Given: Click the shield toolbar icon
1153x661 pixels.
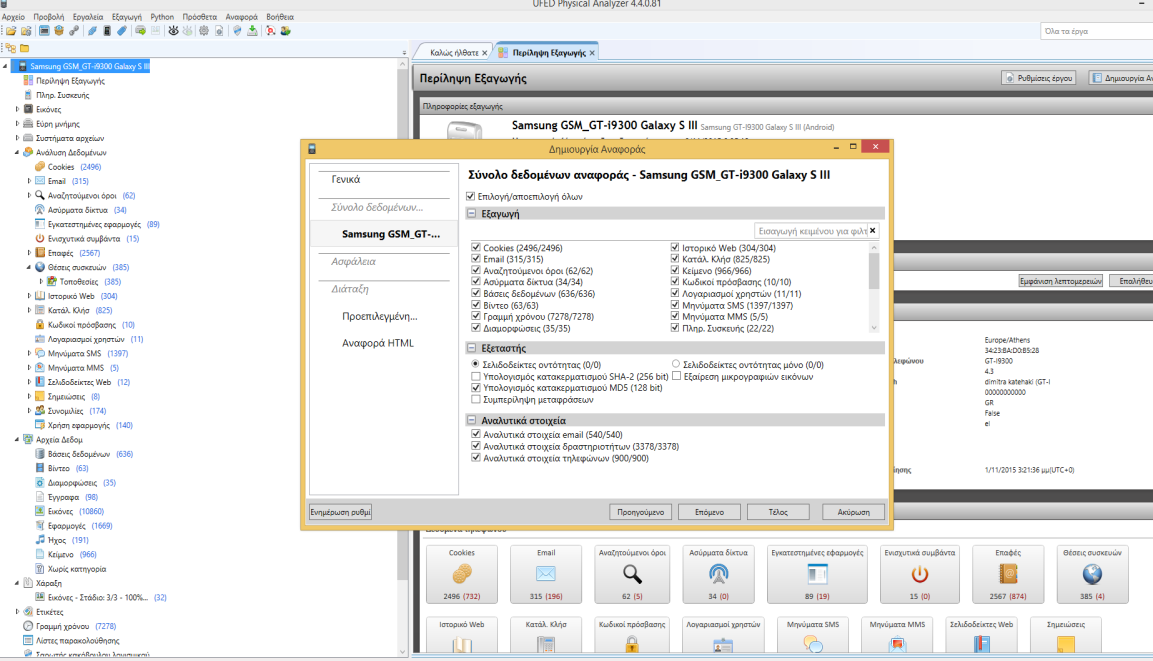Looking at the screenshot, I should pyautogui.click(x=237, y=31).
